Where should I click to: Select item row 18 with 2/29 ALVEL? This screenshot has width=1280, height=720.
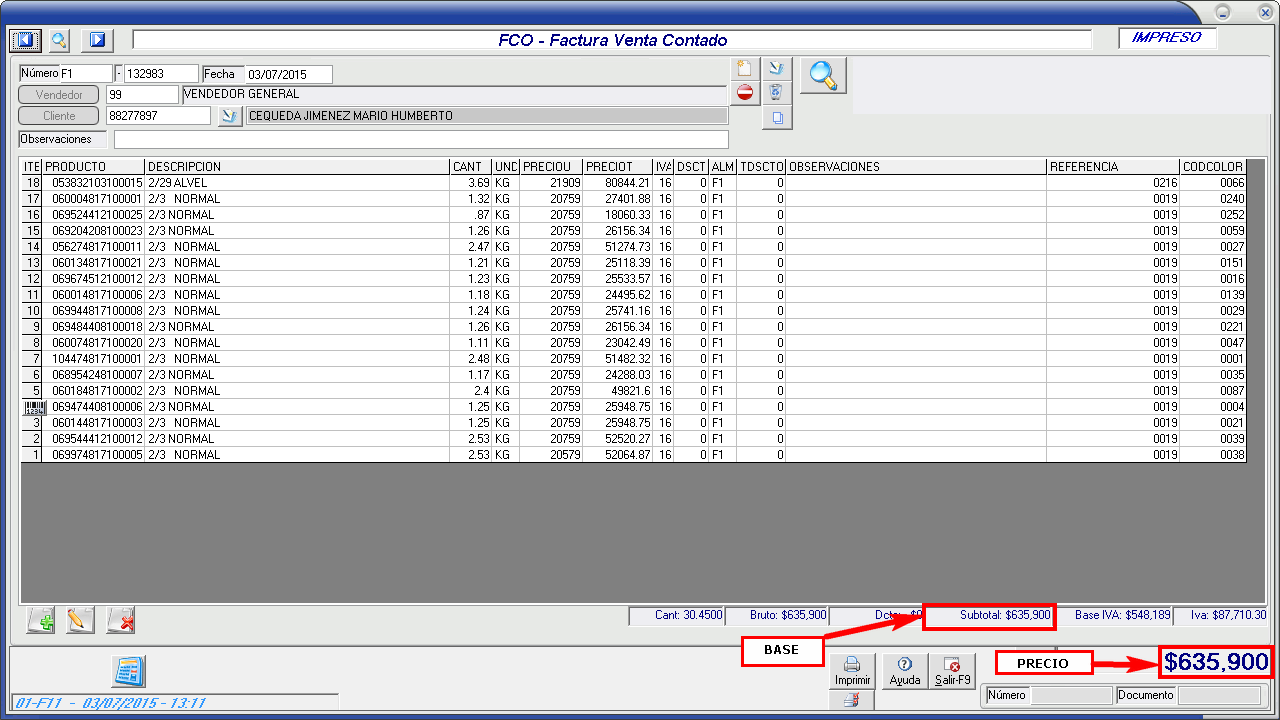coord(300,183)
